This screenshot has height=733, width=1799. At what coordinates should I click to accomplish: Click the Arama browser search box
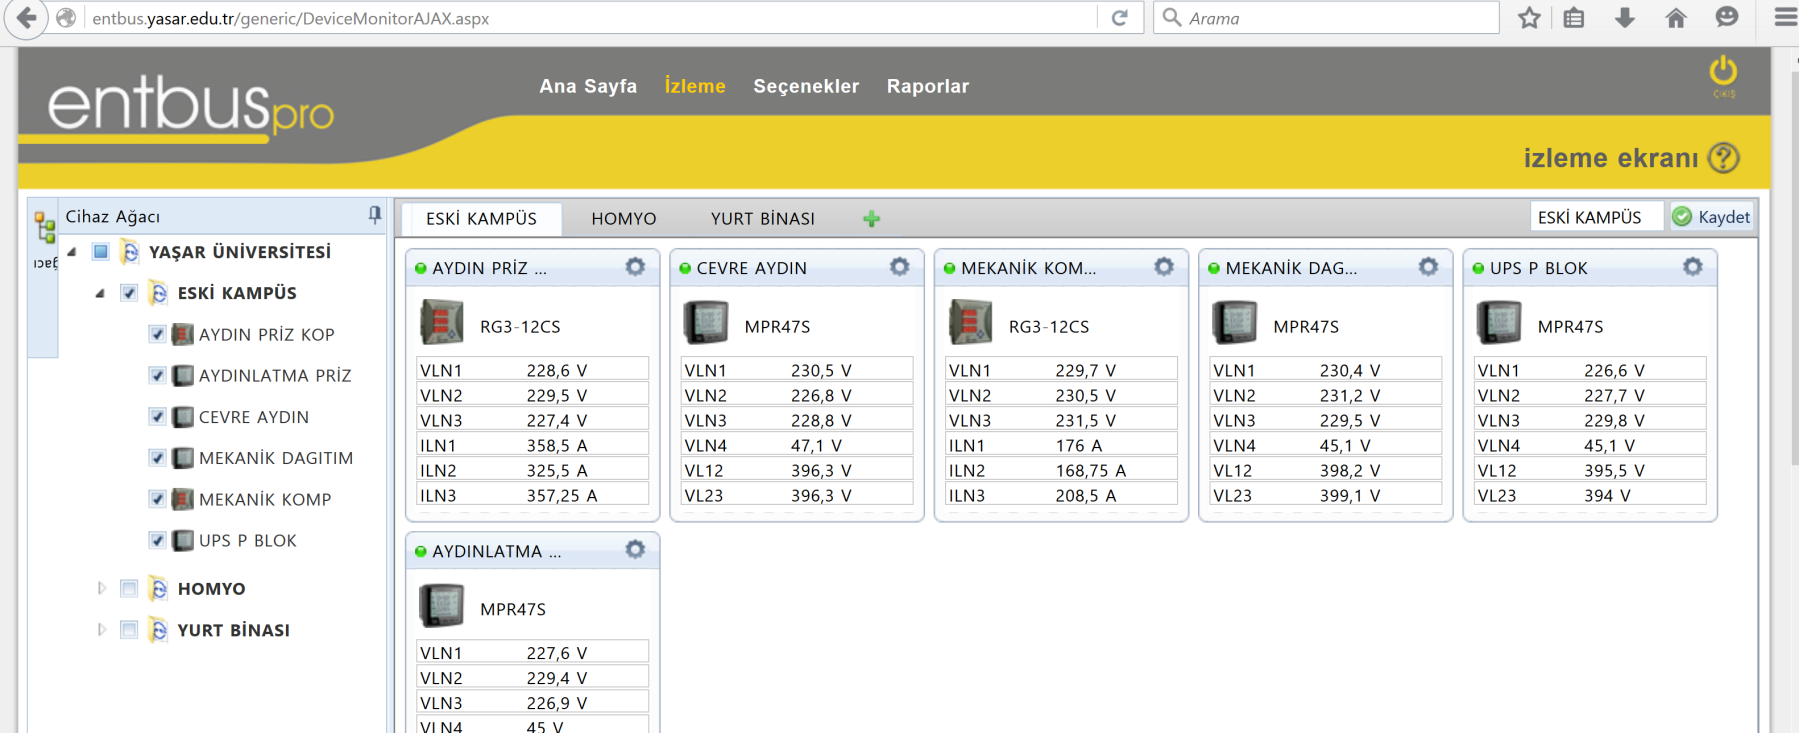pos(1326,18)
